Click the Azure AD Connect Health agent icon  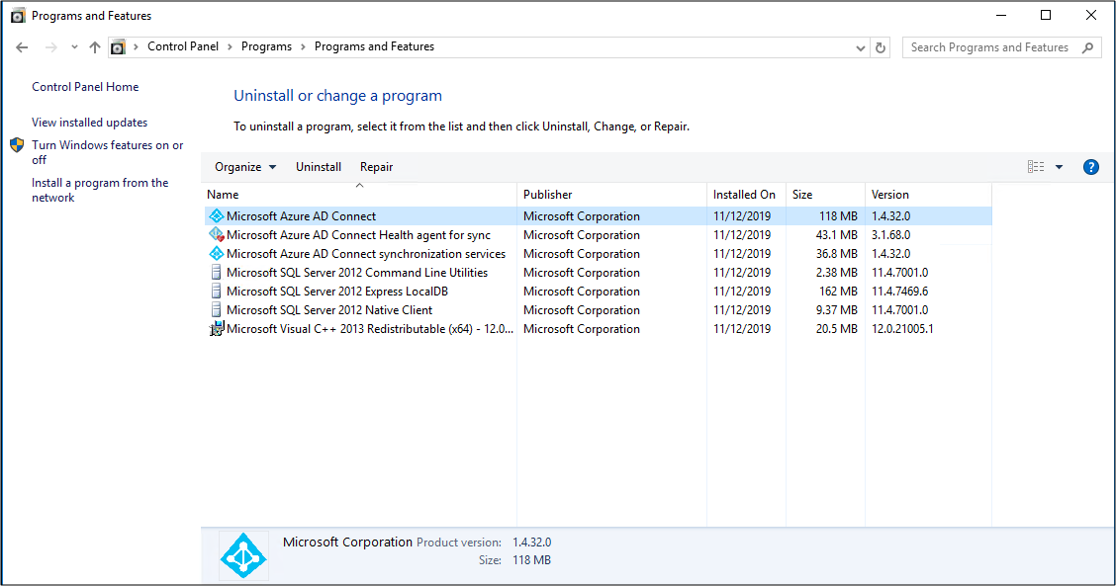217,234
